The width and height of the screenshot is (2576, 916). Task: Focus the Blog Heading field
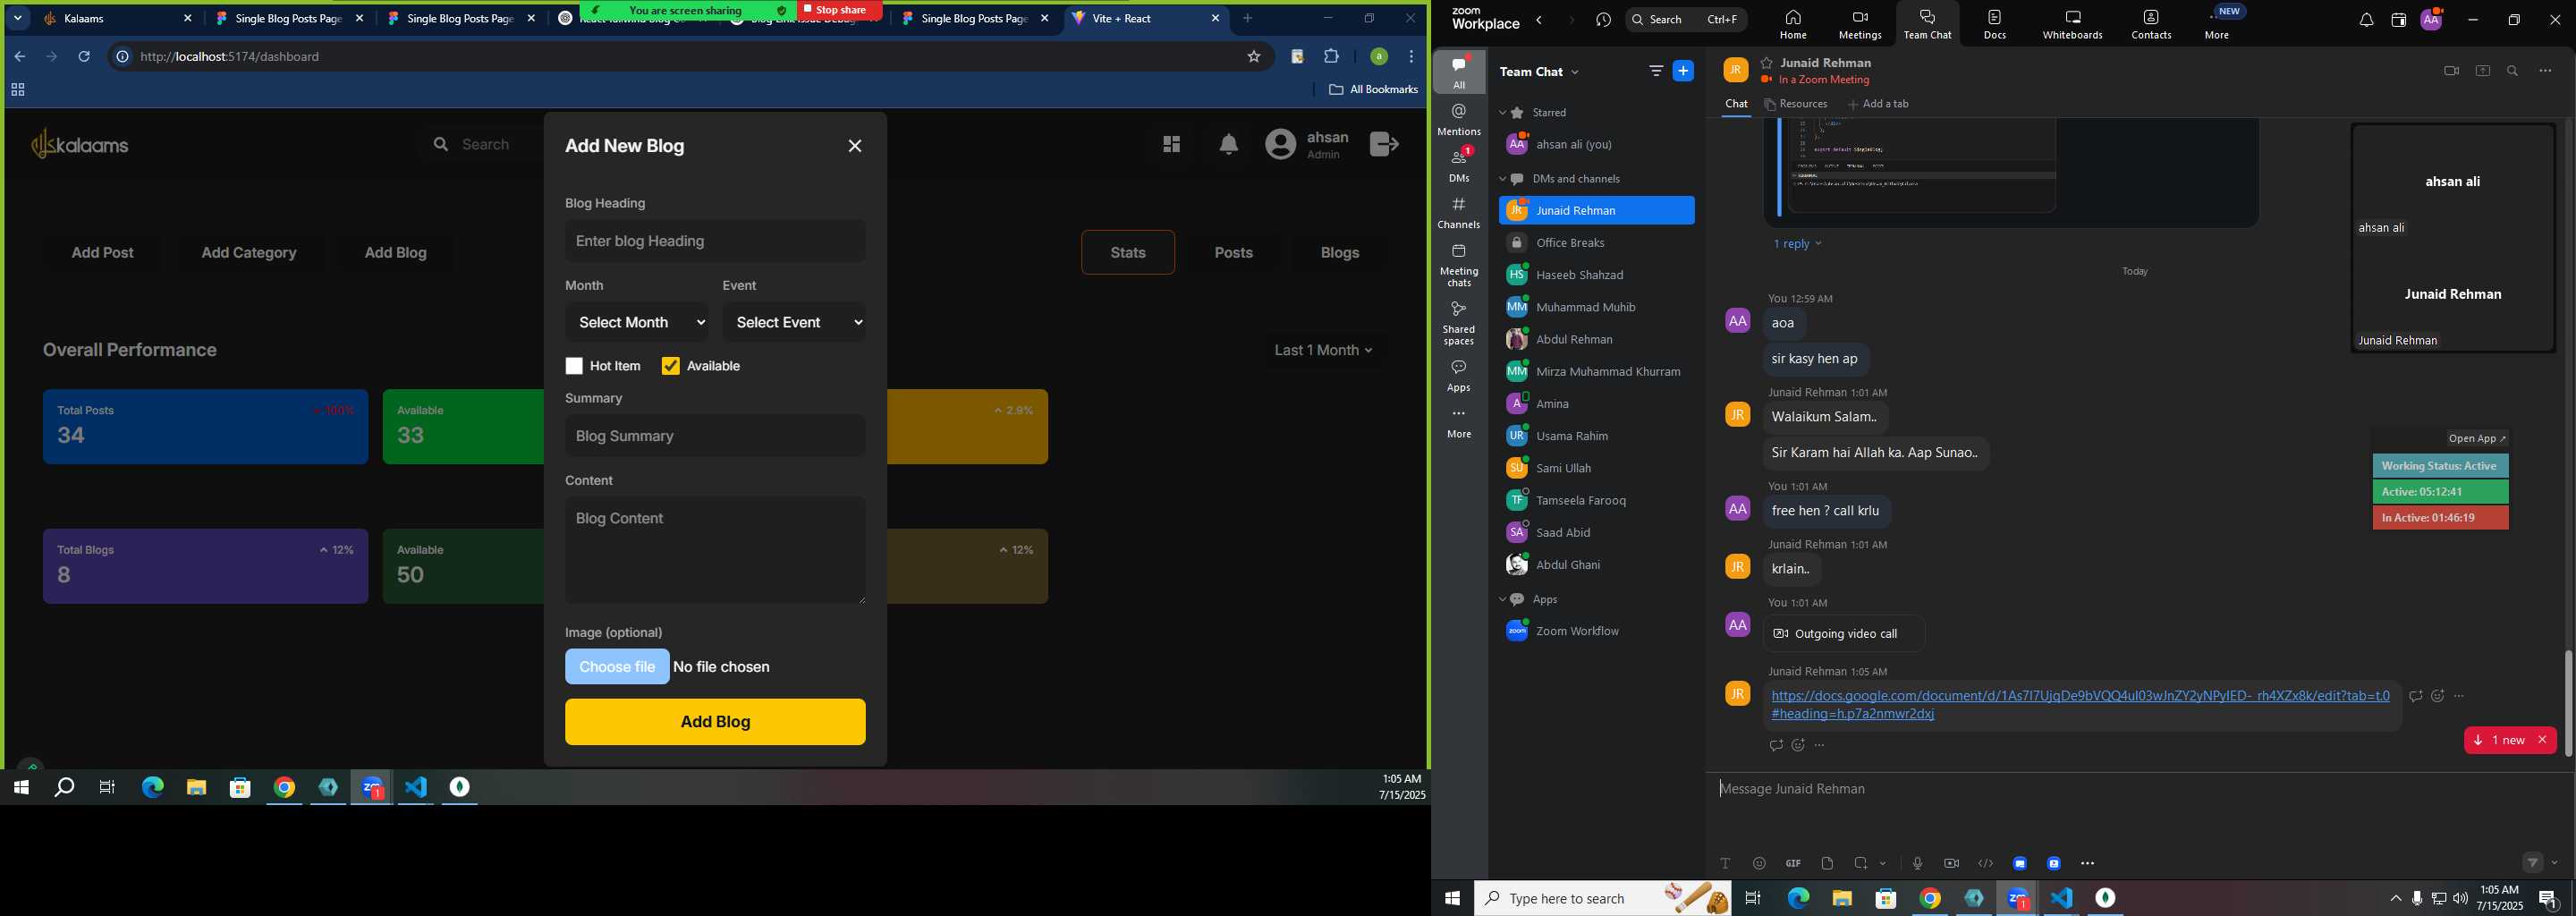tap(715, 241)
